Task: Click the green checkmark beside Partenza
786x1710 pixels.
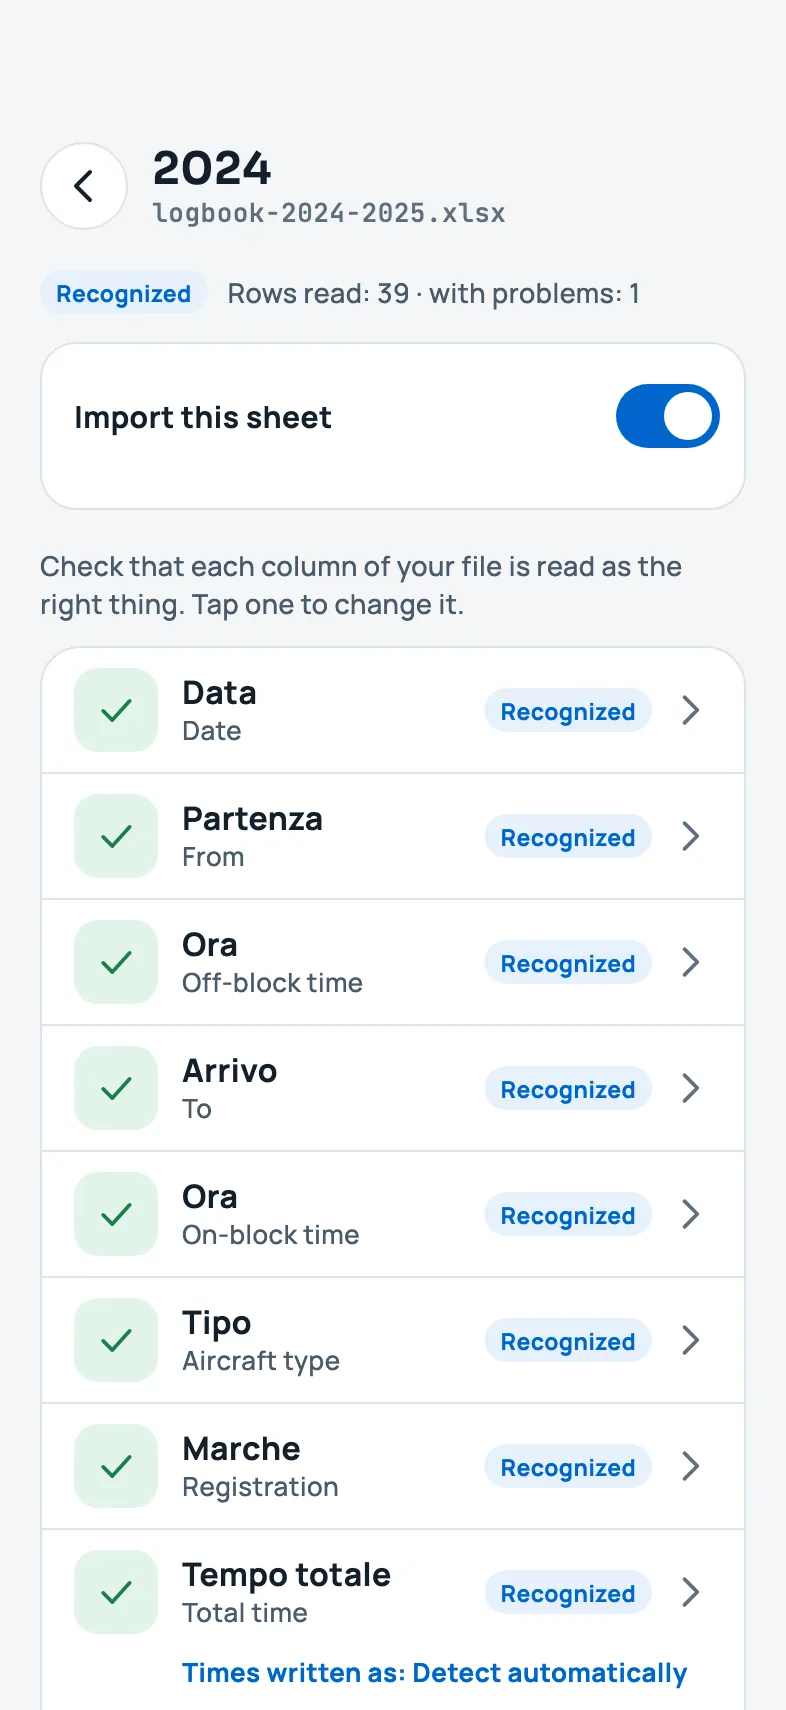Action: click(x=116, y=836)
